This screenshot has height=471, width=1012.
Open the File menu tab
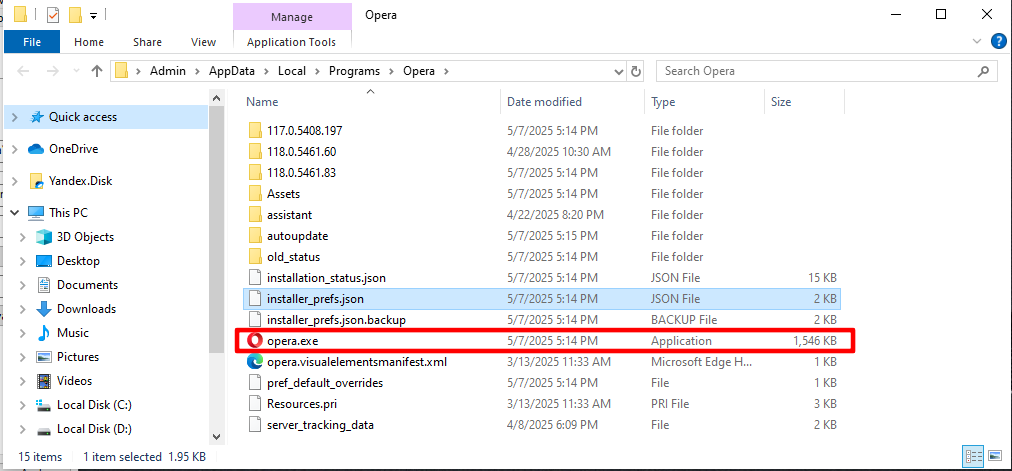pos(32,42)
